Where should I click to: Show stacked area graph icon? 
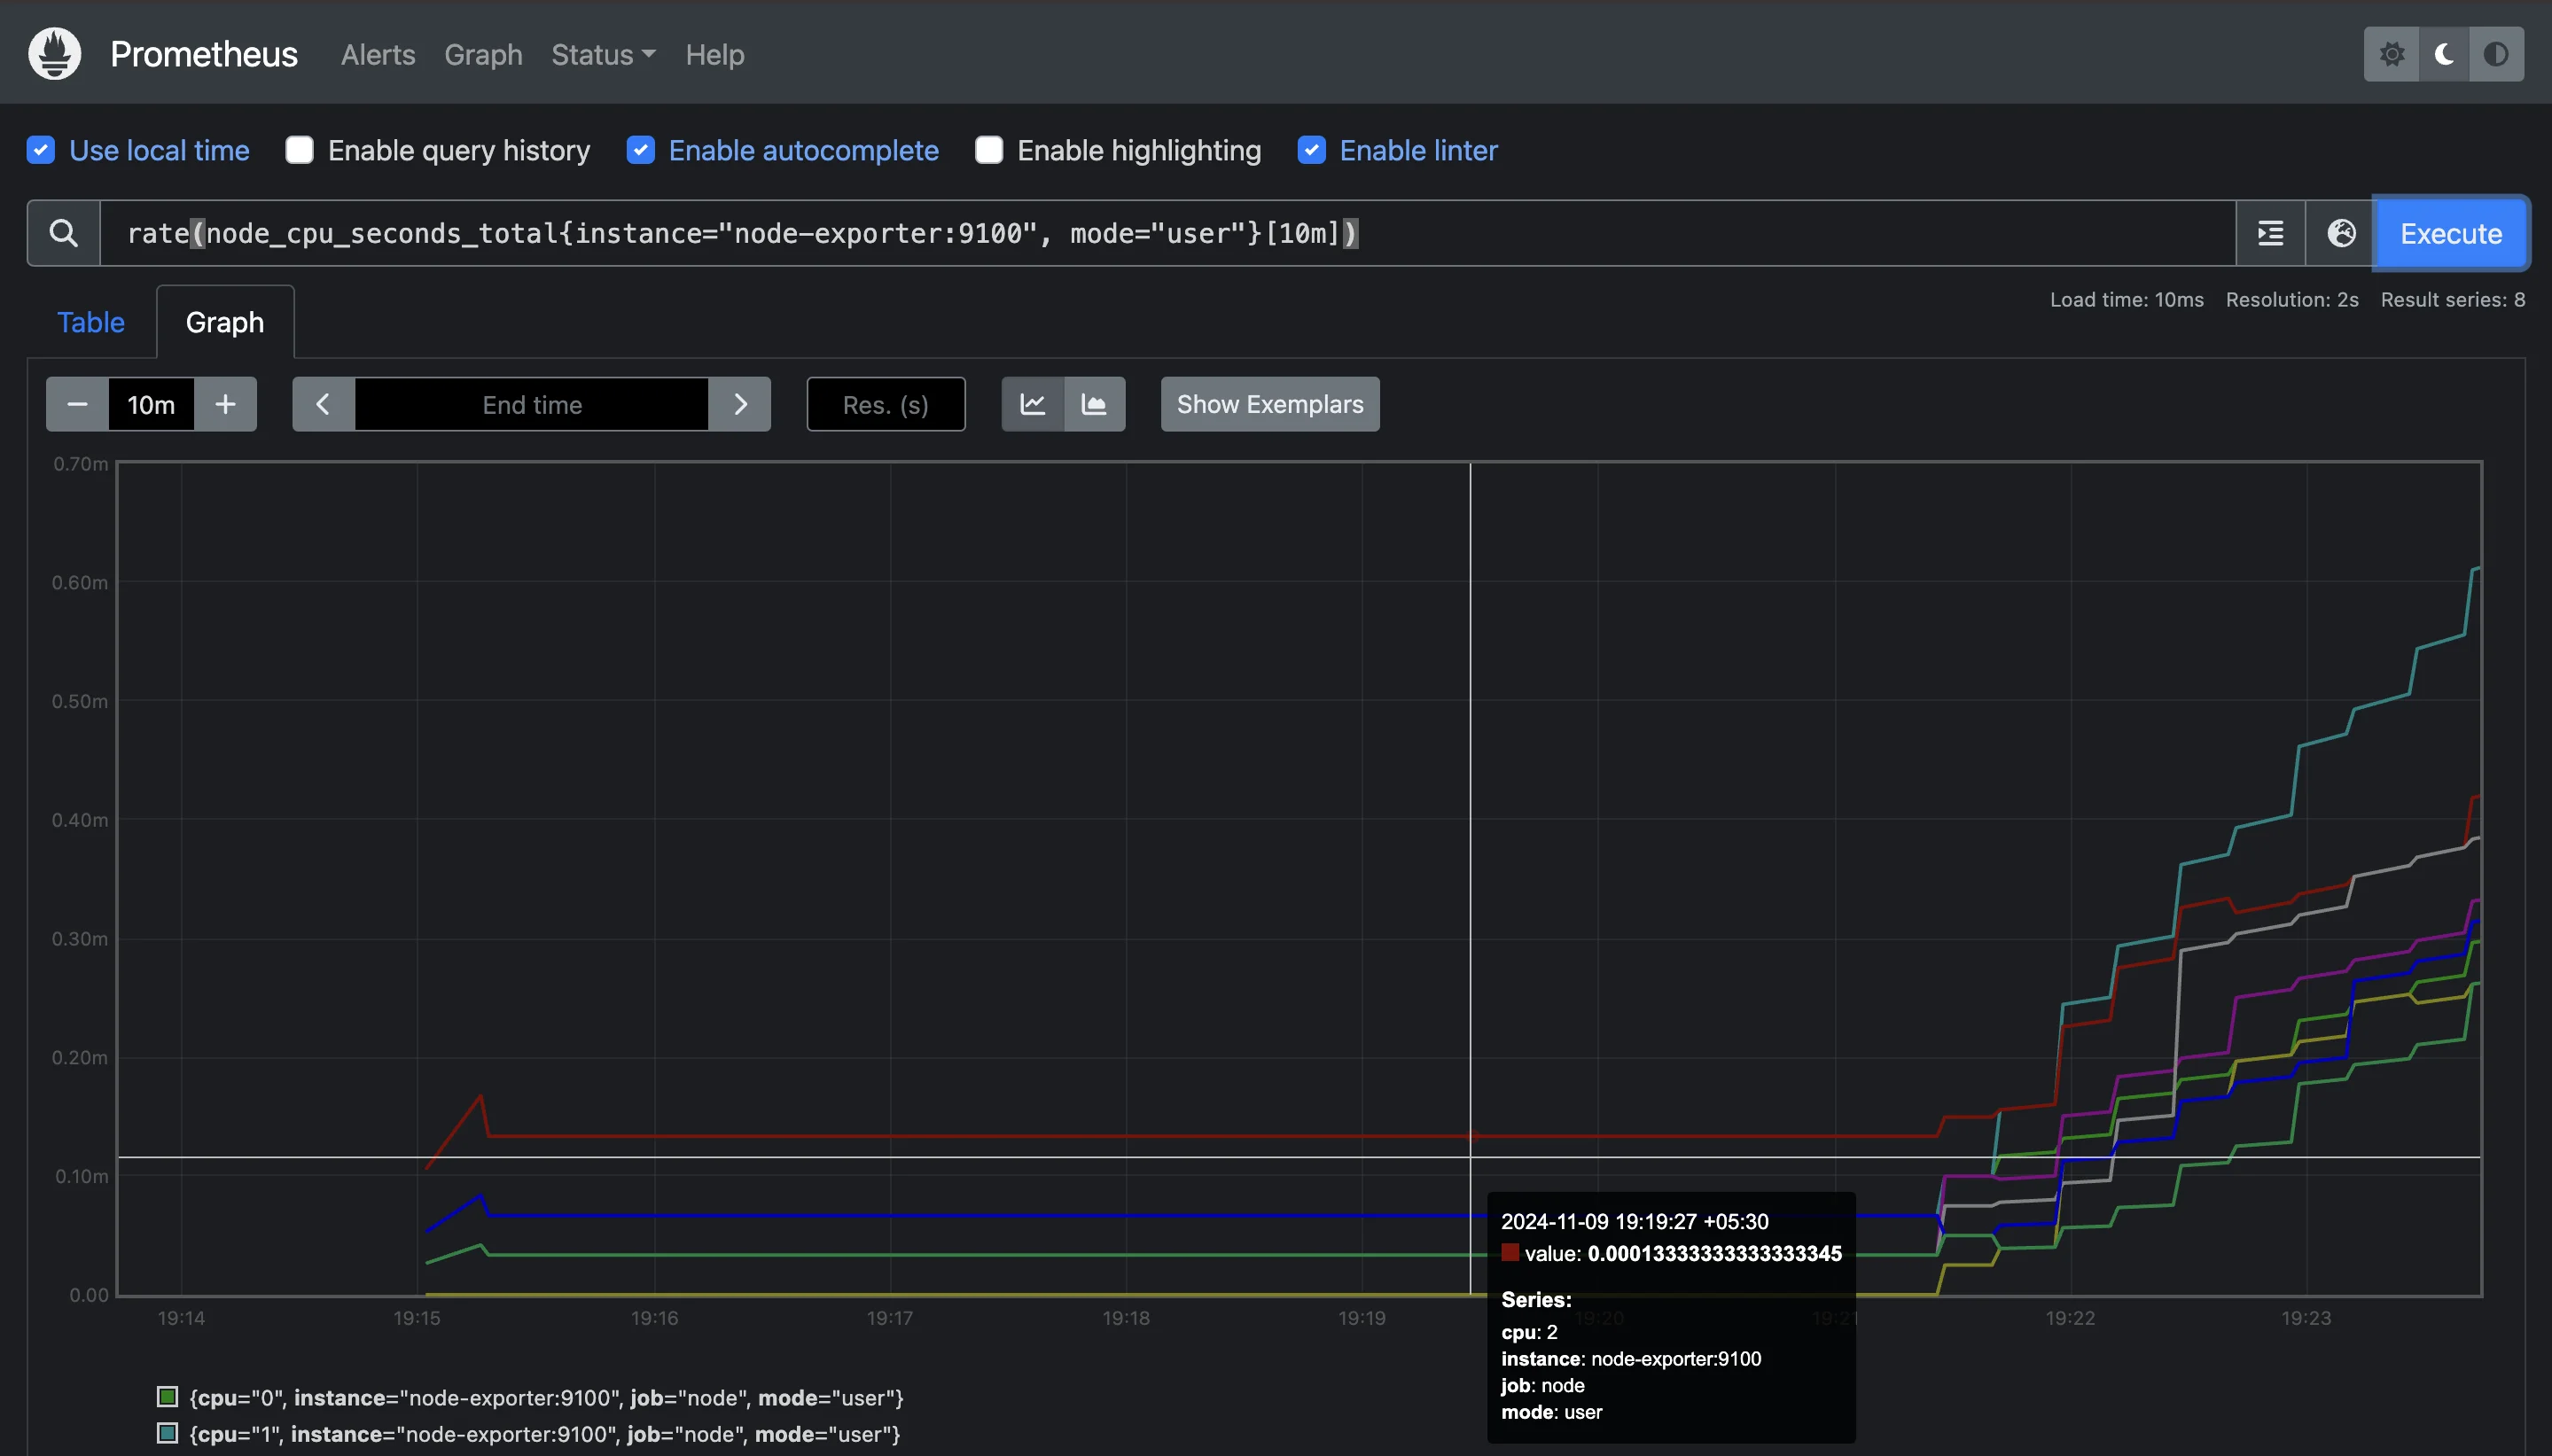[x=1094, y=404]
